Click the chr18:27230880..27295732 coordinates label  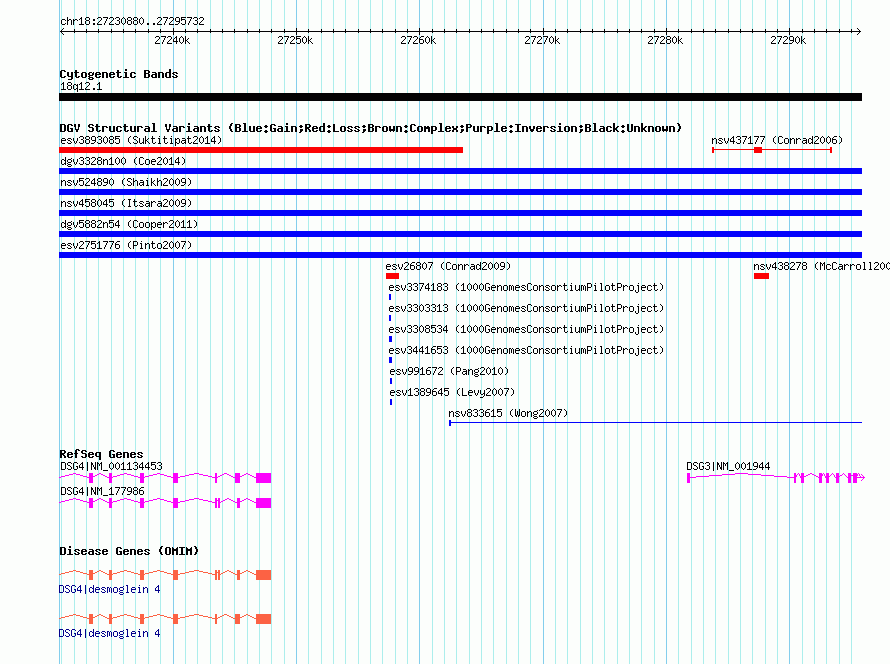132,21
